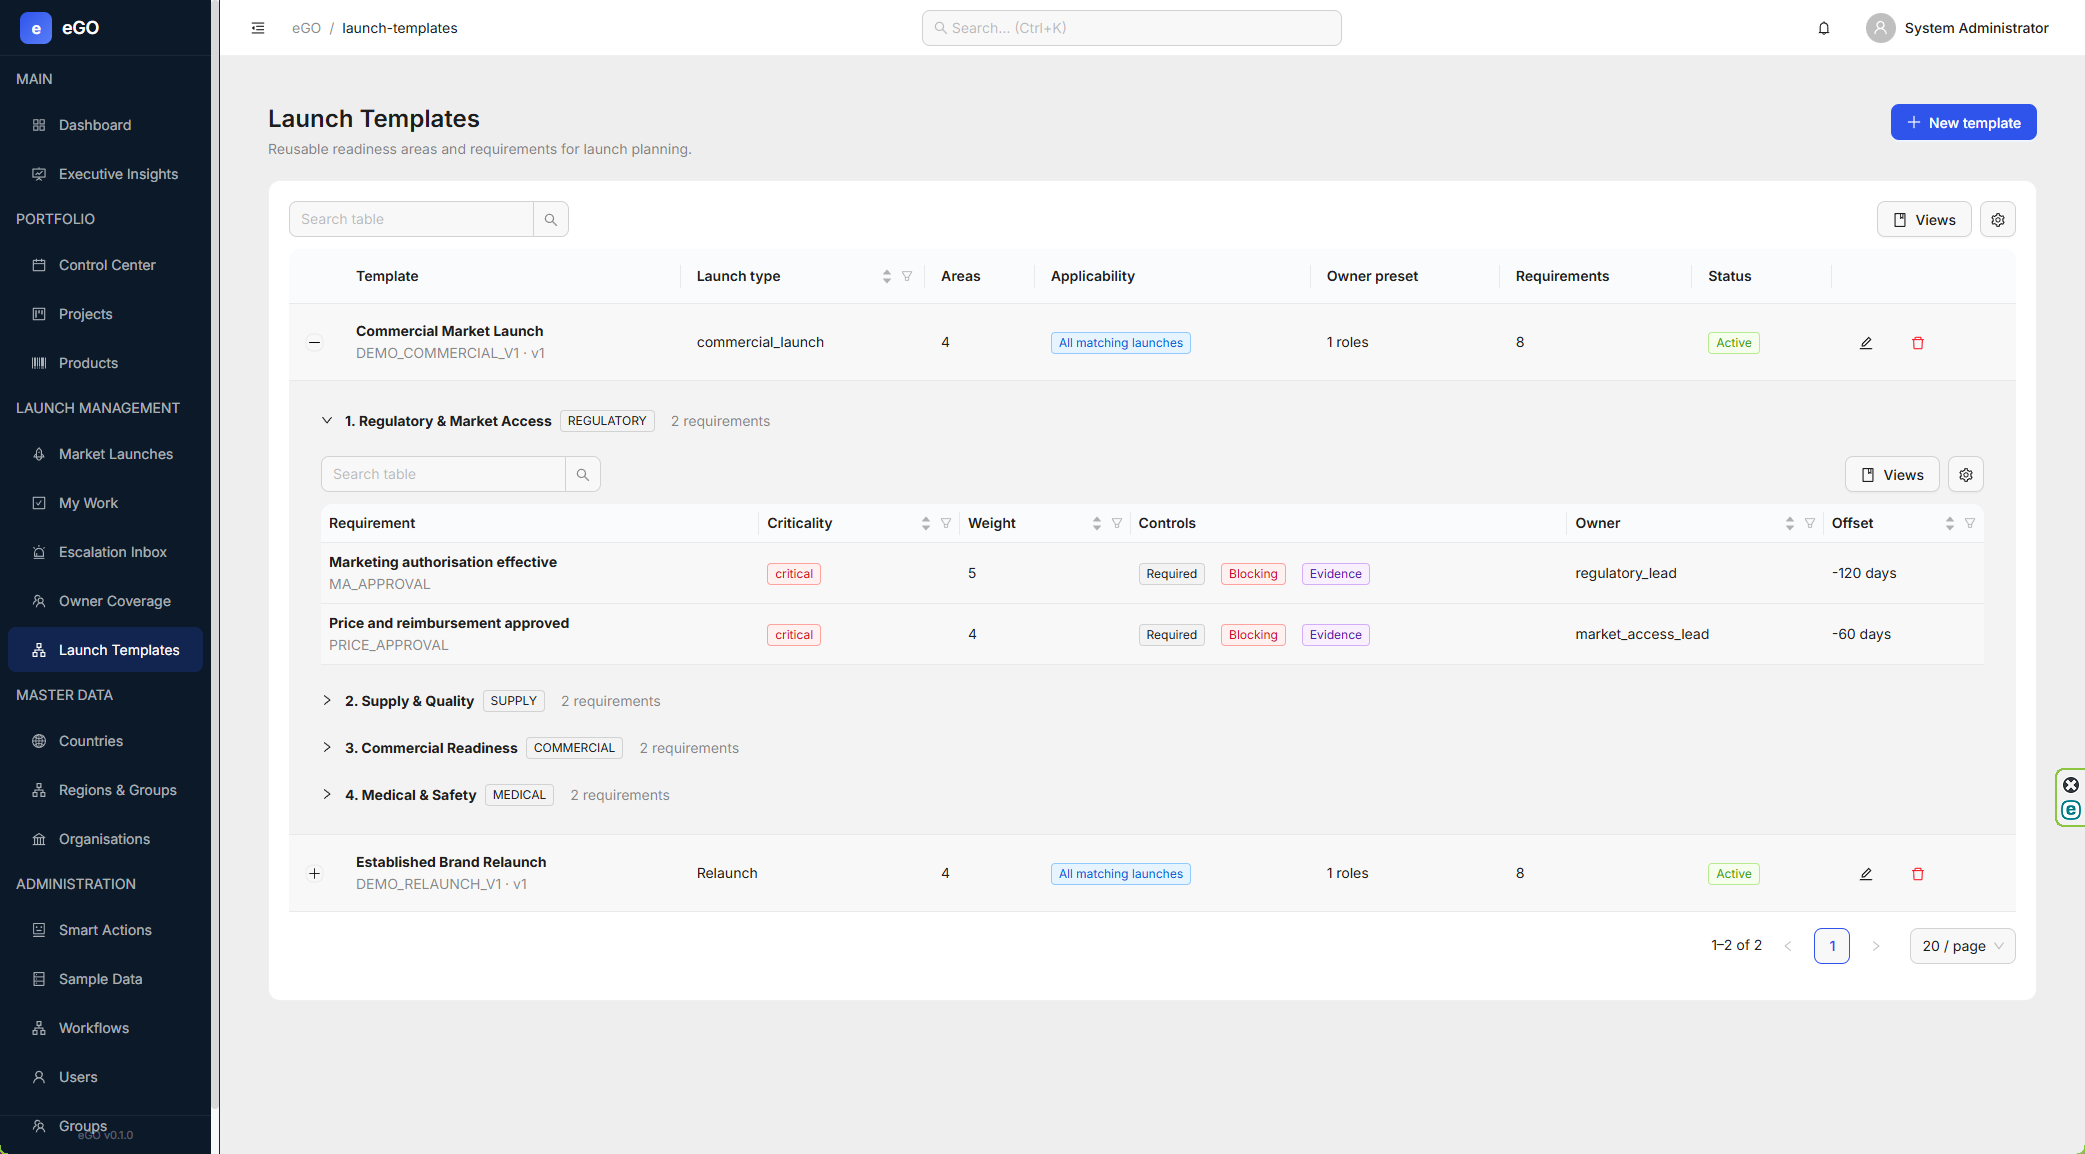2085x1154 pixels.
Task: Collapse the Commercial Market Launch row
Action: pos(315,342)
